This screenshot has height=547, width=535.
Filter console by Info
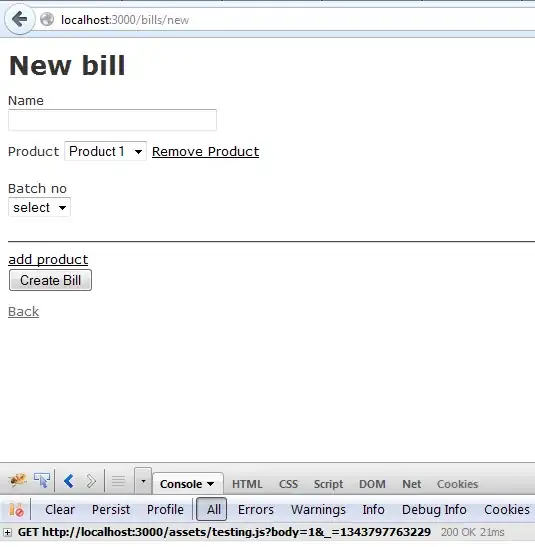(373, 510)
